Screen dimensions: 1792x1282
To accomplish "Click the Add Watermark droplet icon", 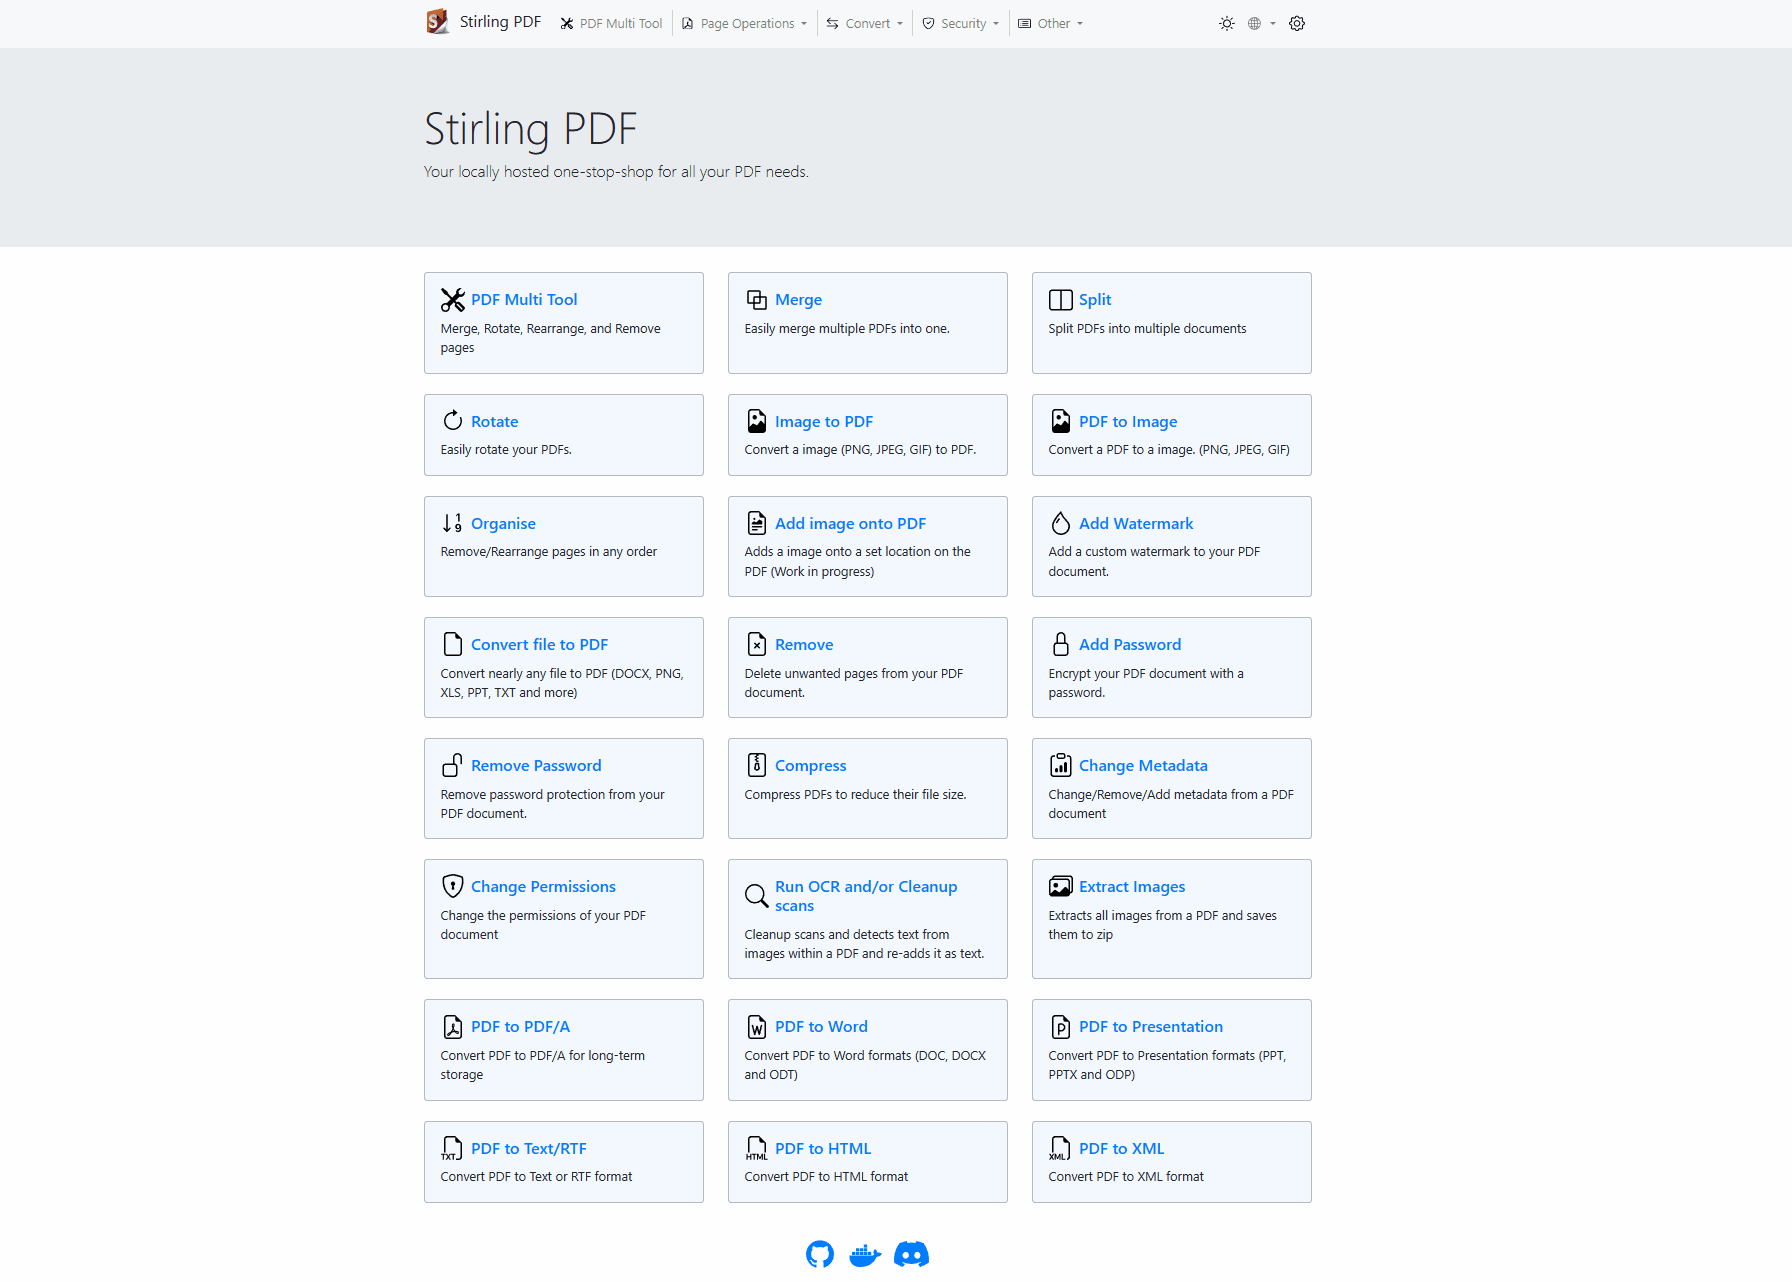I will click(x=1060, y=523).
